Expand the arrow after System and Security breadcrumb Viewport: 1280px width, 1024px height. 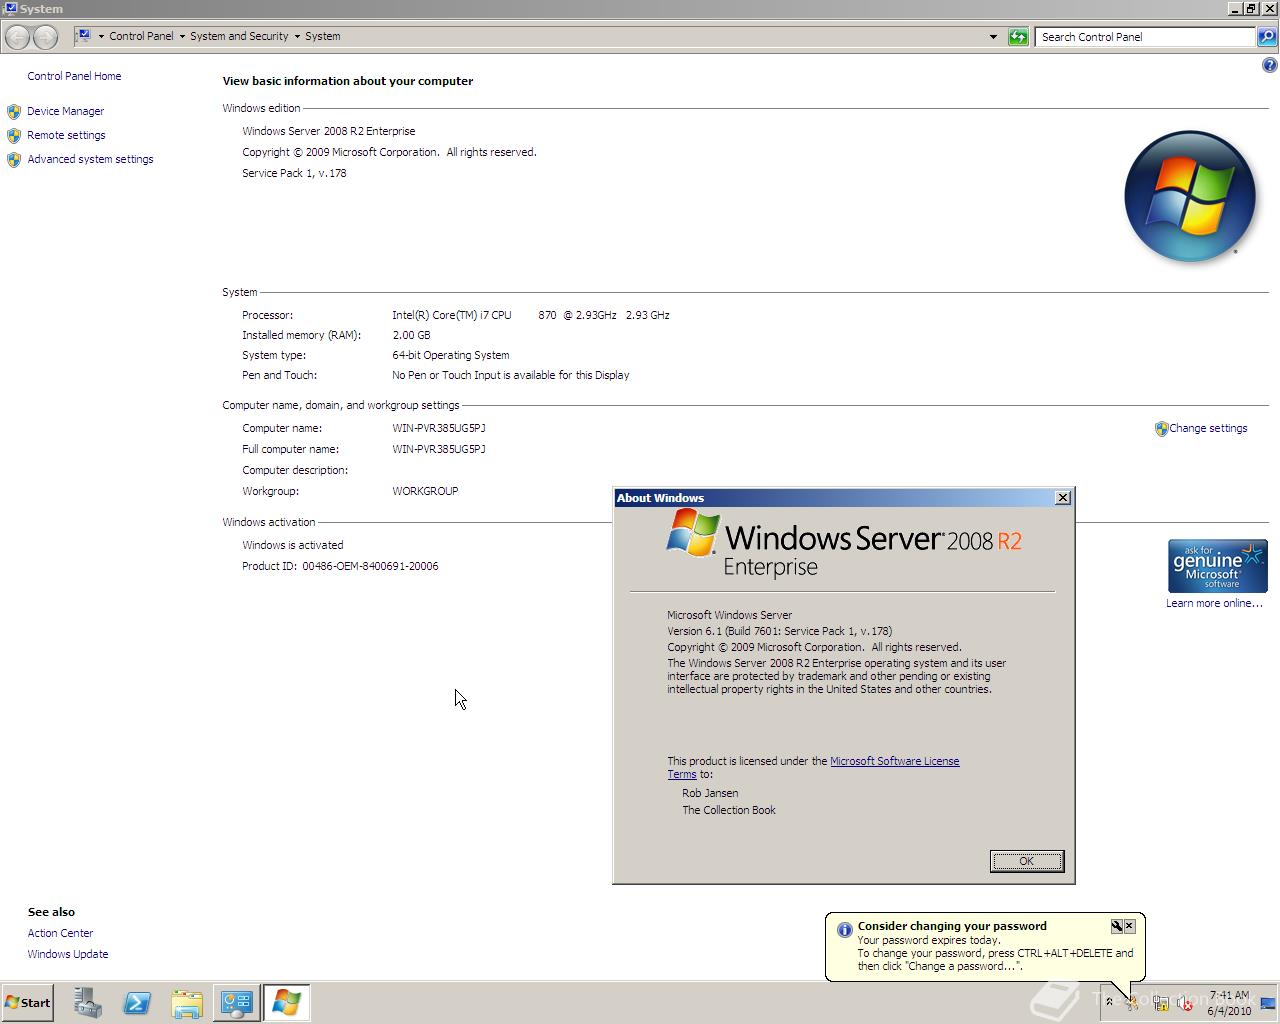click(297, 36)
